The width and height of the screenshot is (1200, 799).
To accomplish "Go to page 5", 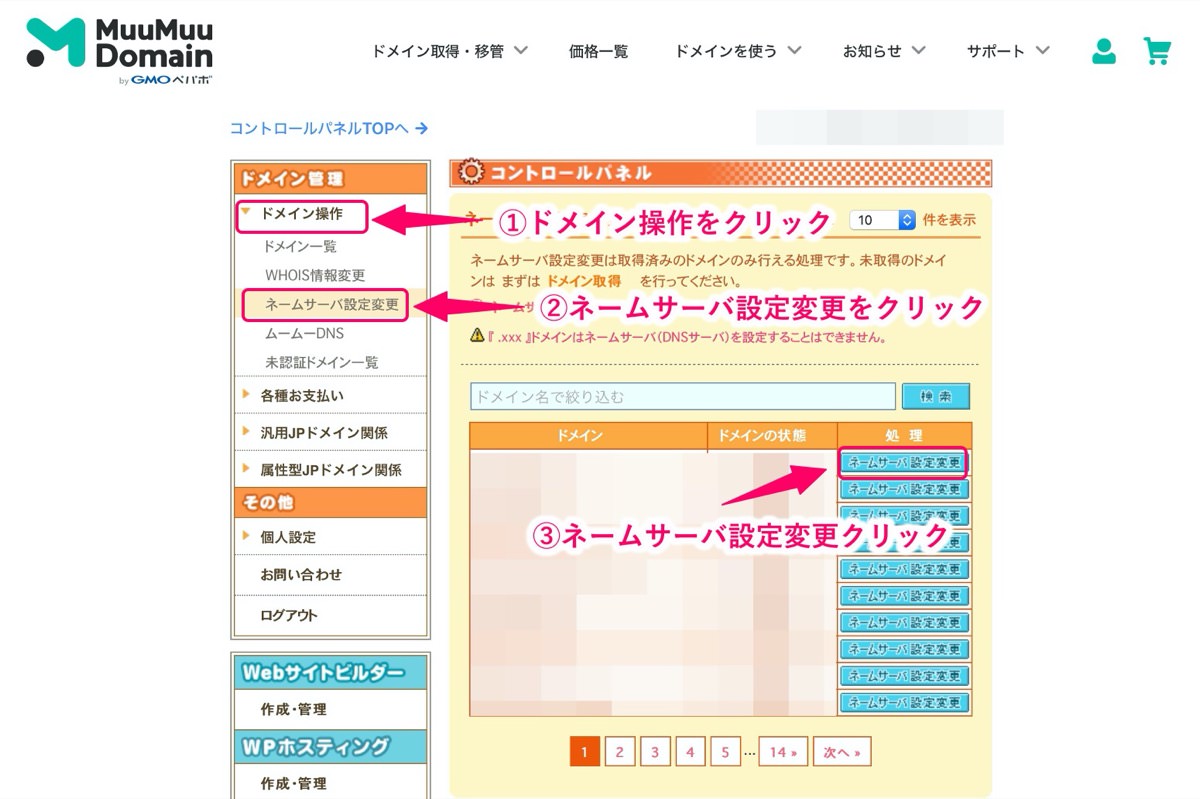I will [726, 752].
